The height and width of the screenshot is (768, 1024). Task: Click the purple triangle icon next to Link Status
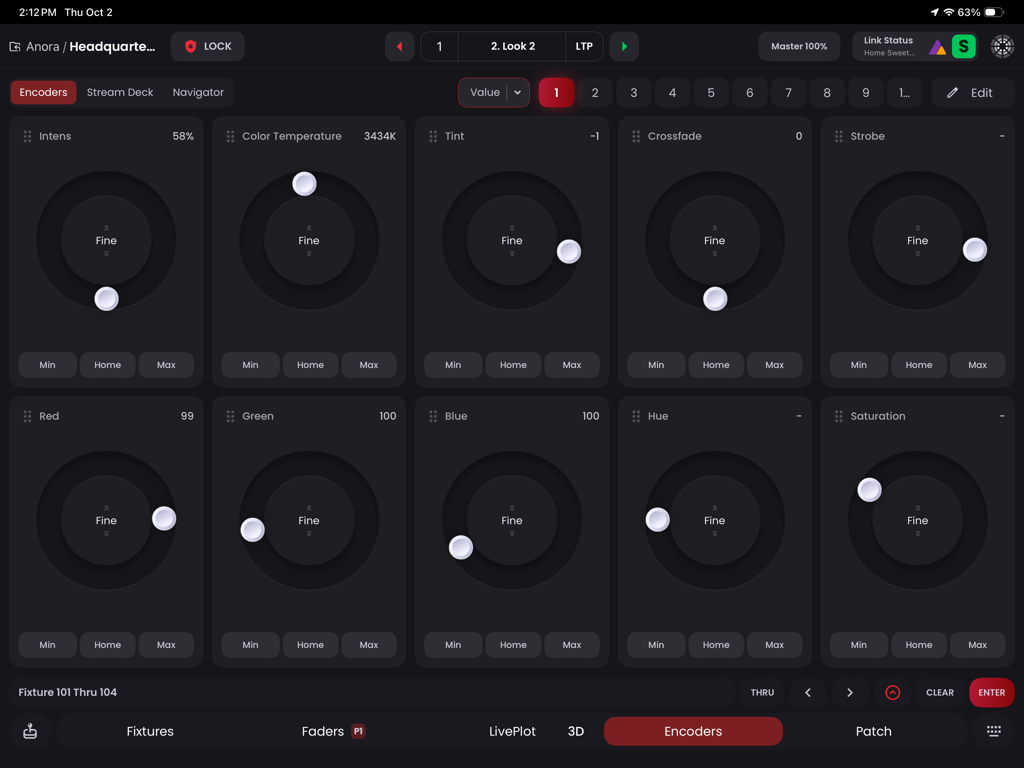tap(937, 46)
